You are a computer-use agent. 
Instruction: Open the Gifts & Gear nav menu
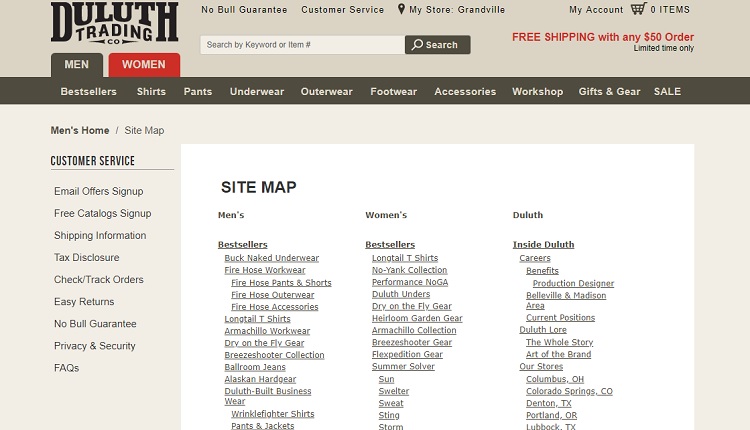[x=609, y=91]
